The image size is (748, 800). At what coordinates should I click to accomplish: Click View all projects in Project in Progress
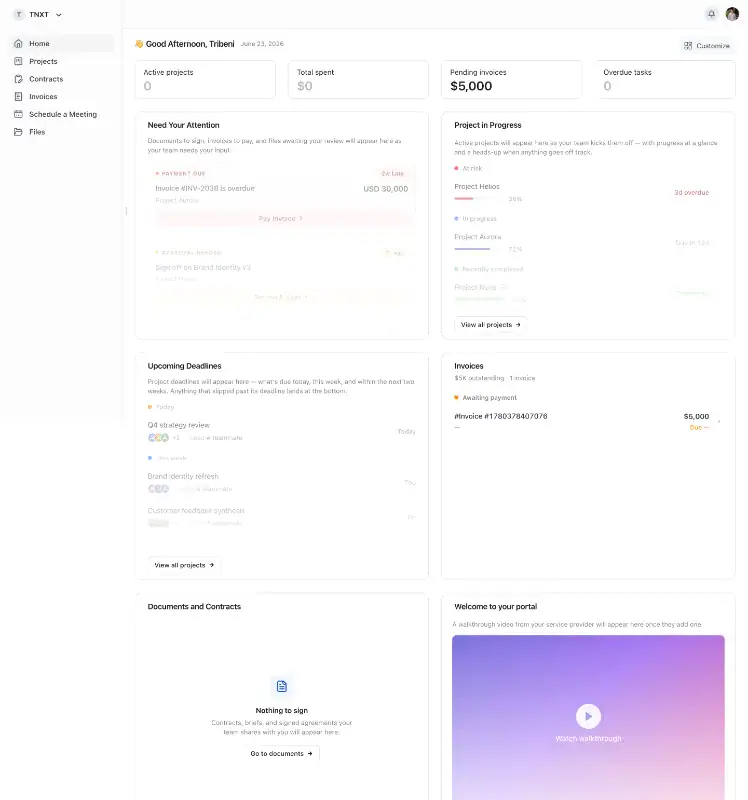[x=490, y=324]
